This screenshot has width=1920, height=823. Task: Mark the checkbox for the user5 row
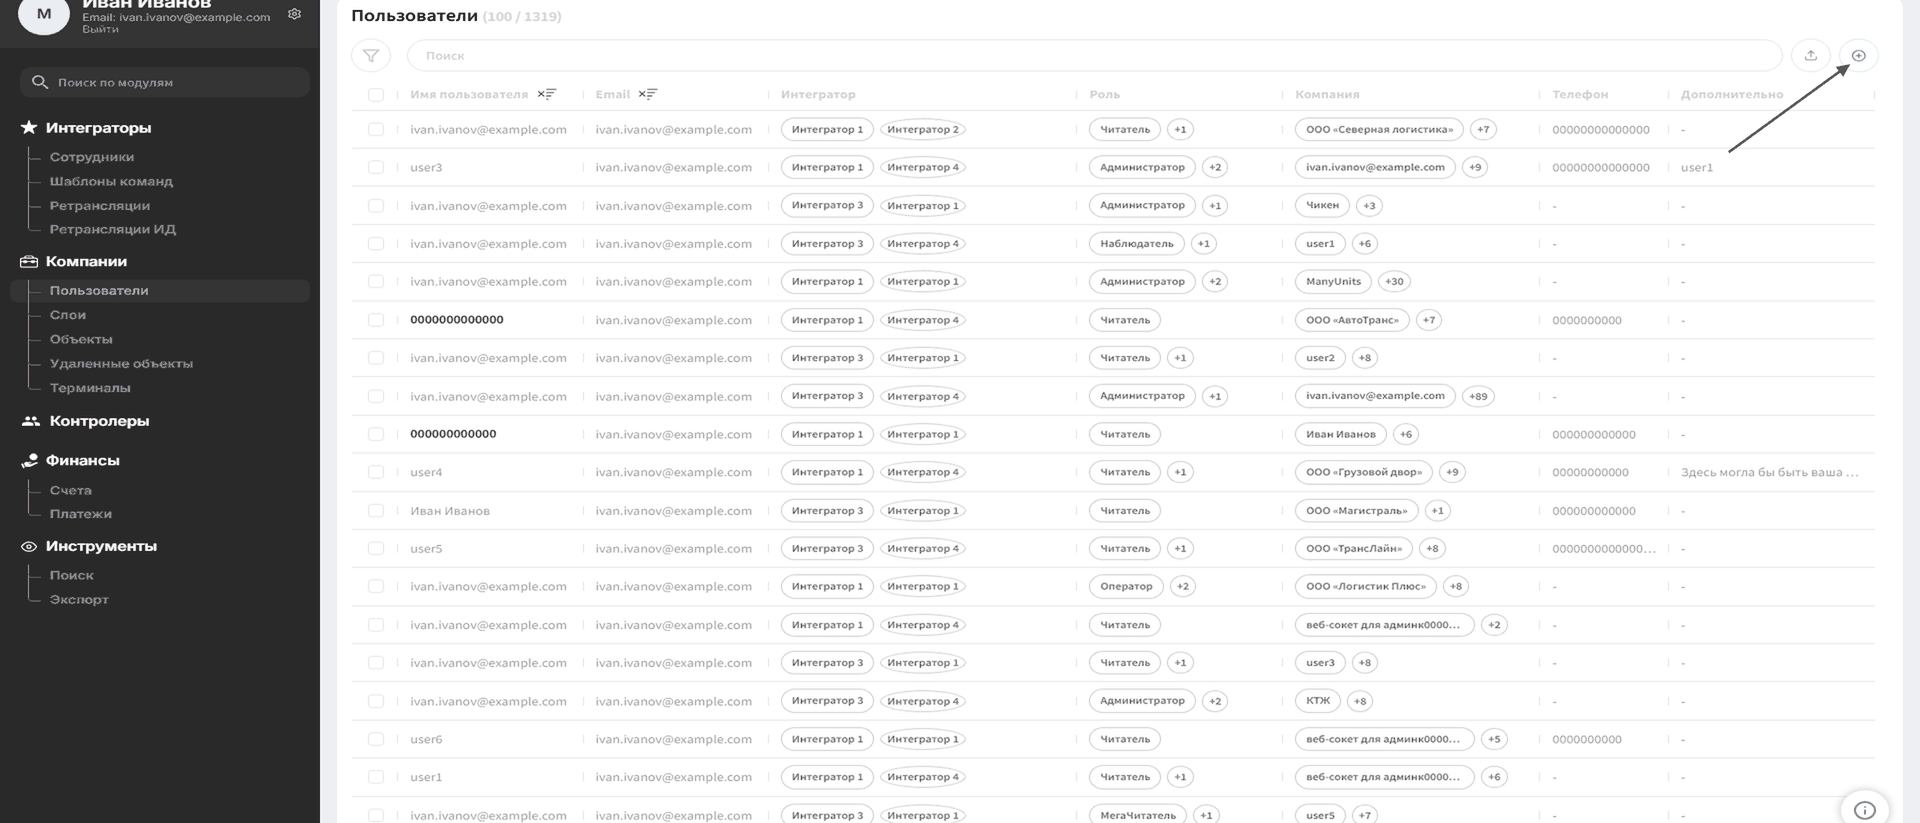[376, 548]
